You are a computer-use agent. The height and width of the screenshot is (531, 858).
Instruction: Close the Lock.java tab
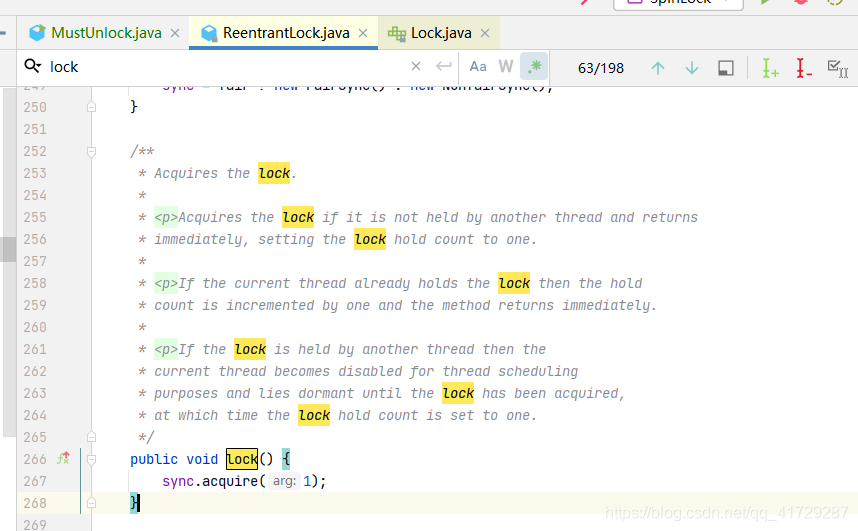coord(485,33)
